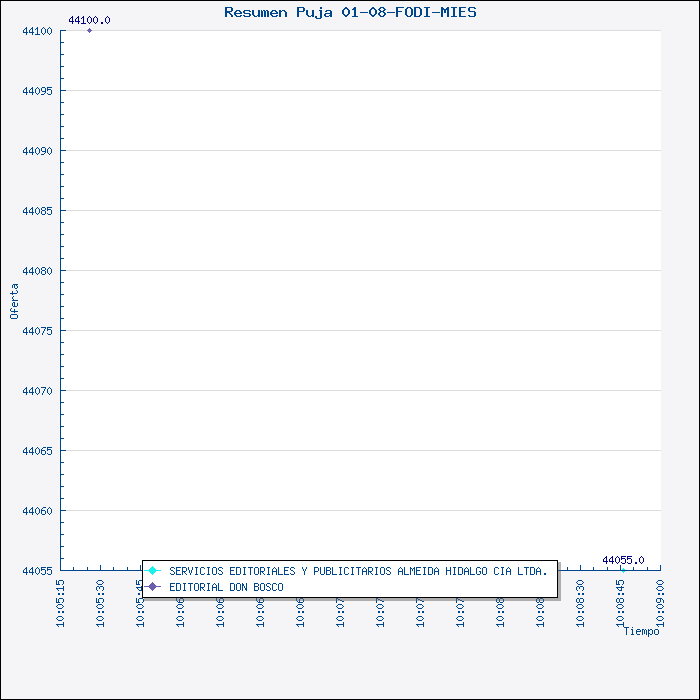The width and height of the screenshot is (700, 700).
Task: Click the 44070 y-axis tick label
Action: 37,391
